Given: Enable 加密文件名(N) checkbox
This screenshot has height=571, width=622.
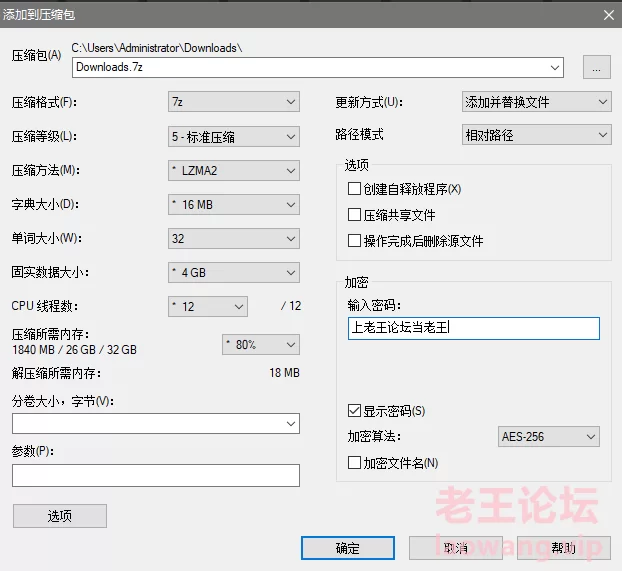Looking at the screenshot, I should point(354,463).
